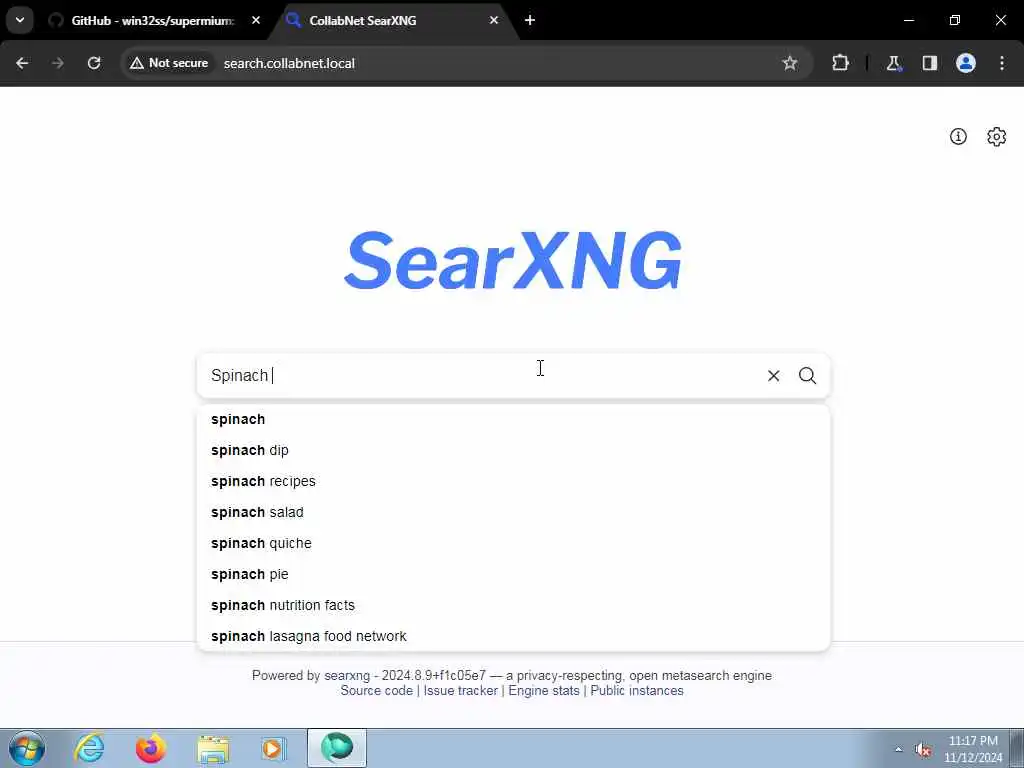1024x768 pixels.
Task: Open SearXNG preferences gear icon
Action: pos(997,136)
